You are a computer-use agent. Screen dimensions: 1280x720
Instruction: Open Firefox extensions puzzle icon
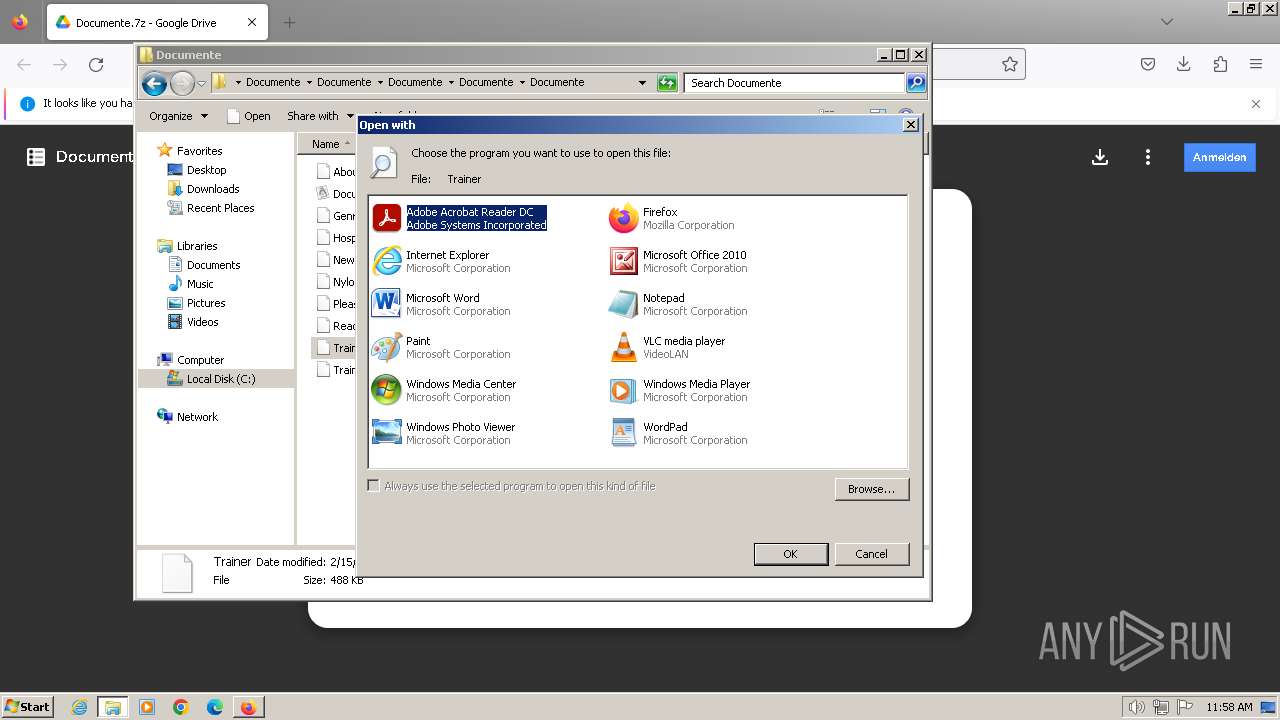[x=1220, y=65]
